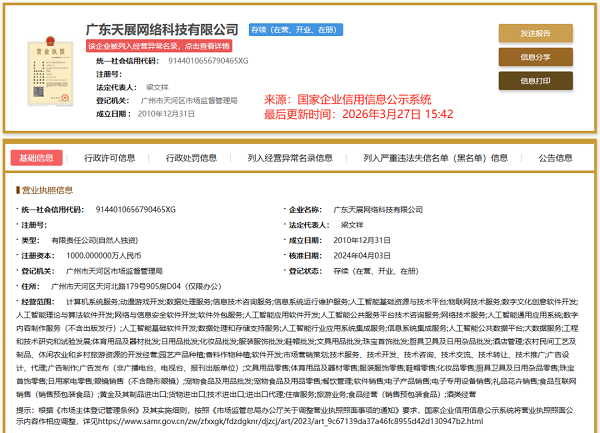600x433 pixels.
Task: Click license section 法定代表人 value 梁文祥
Action: point(352,225)
